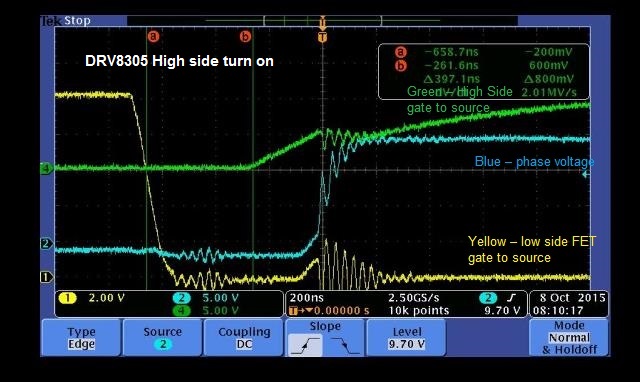Select cursor 'a' marker at top
This screenshot has width=640, height=382.
tap(153, 37)
